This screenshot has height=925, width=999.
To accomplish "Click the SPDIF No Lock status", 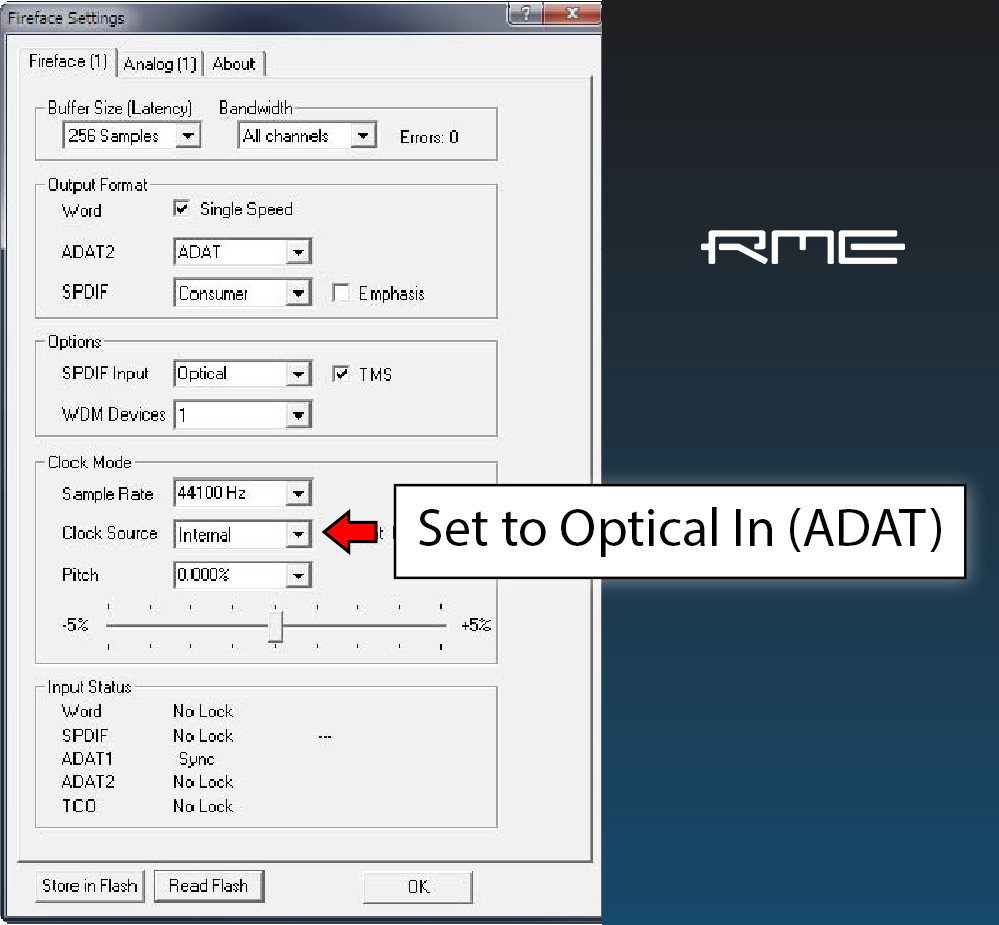I will click(x=203, y=736).
